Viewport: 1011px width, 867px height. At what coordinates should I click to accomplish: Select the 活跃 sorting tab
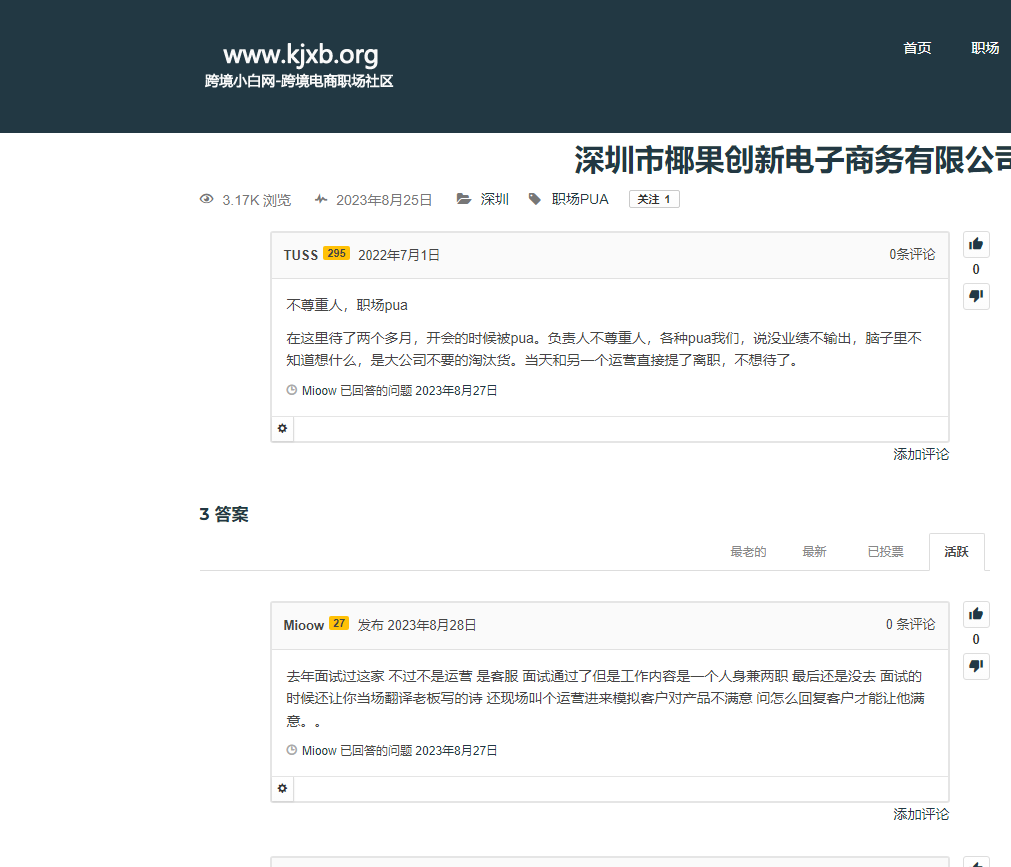tap(956, 552)
